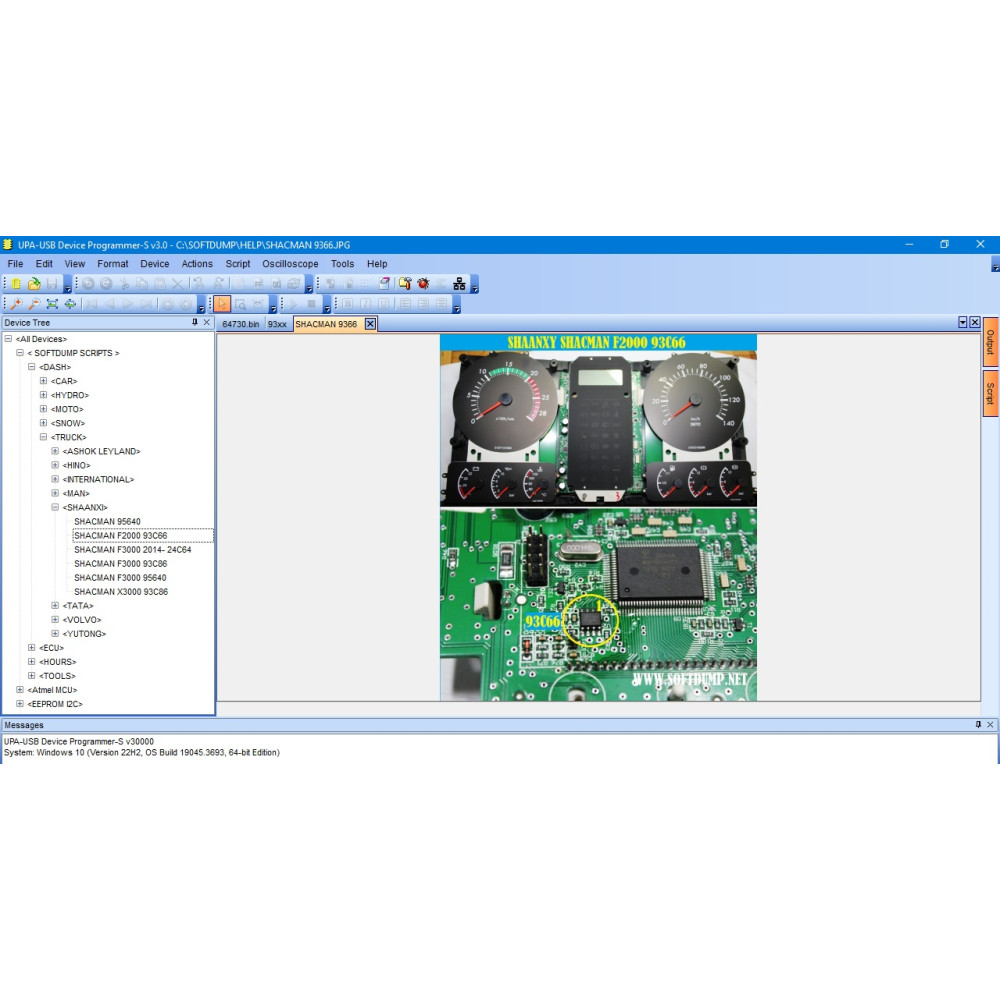Click the align left formatting icon
The height and width of the screenshot is (1000, 1000).
click(405, 304)
